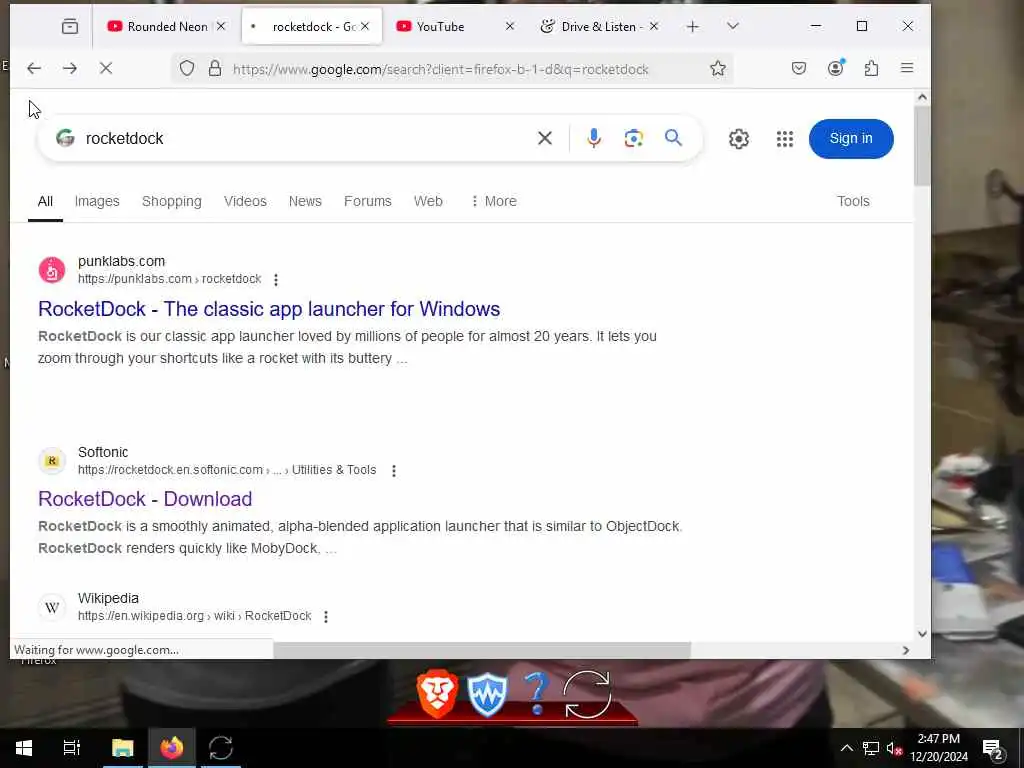Click the horizontal page scrollbar
This screenshot has width=1024, height=768.
pos(482,650)
